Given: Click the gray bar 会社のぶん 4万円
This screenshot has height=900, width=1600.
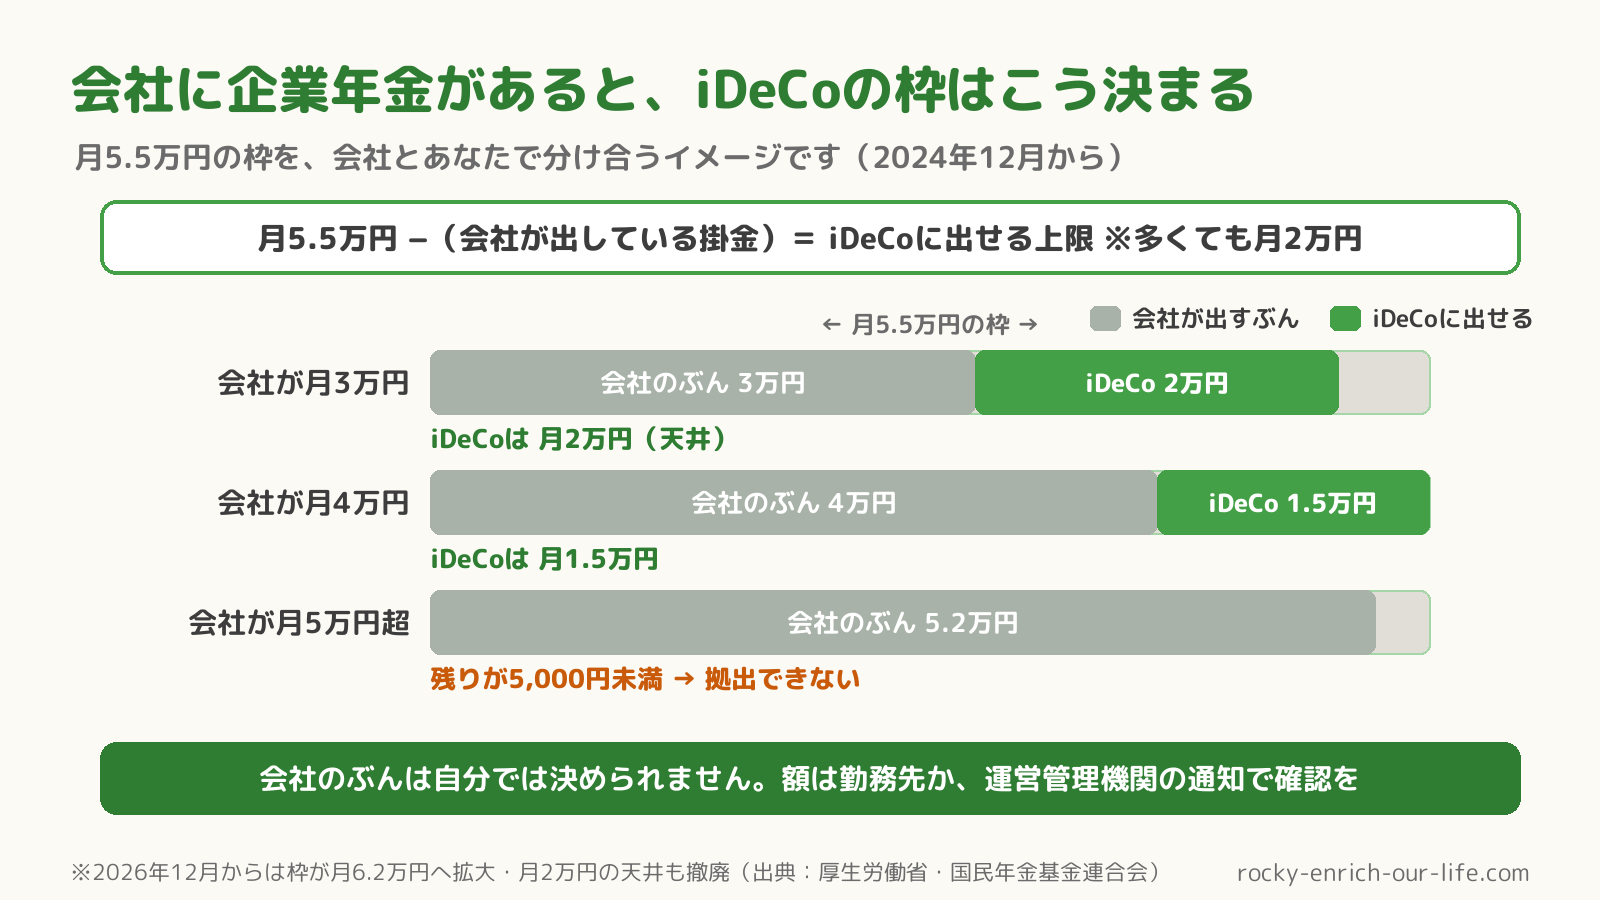Looking at the screenshot, I should [794, 503].
